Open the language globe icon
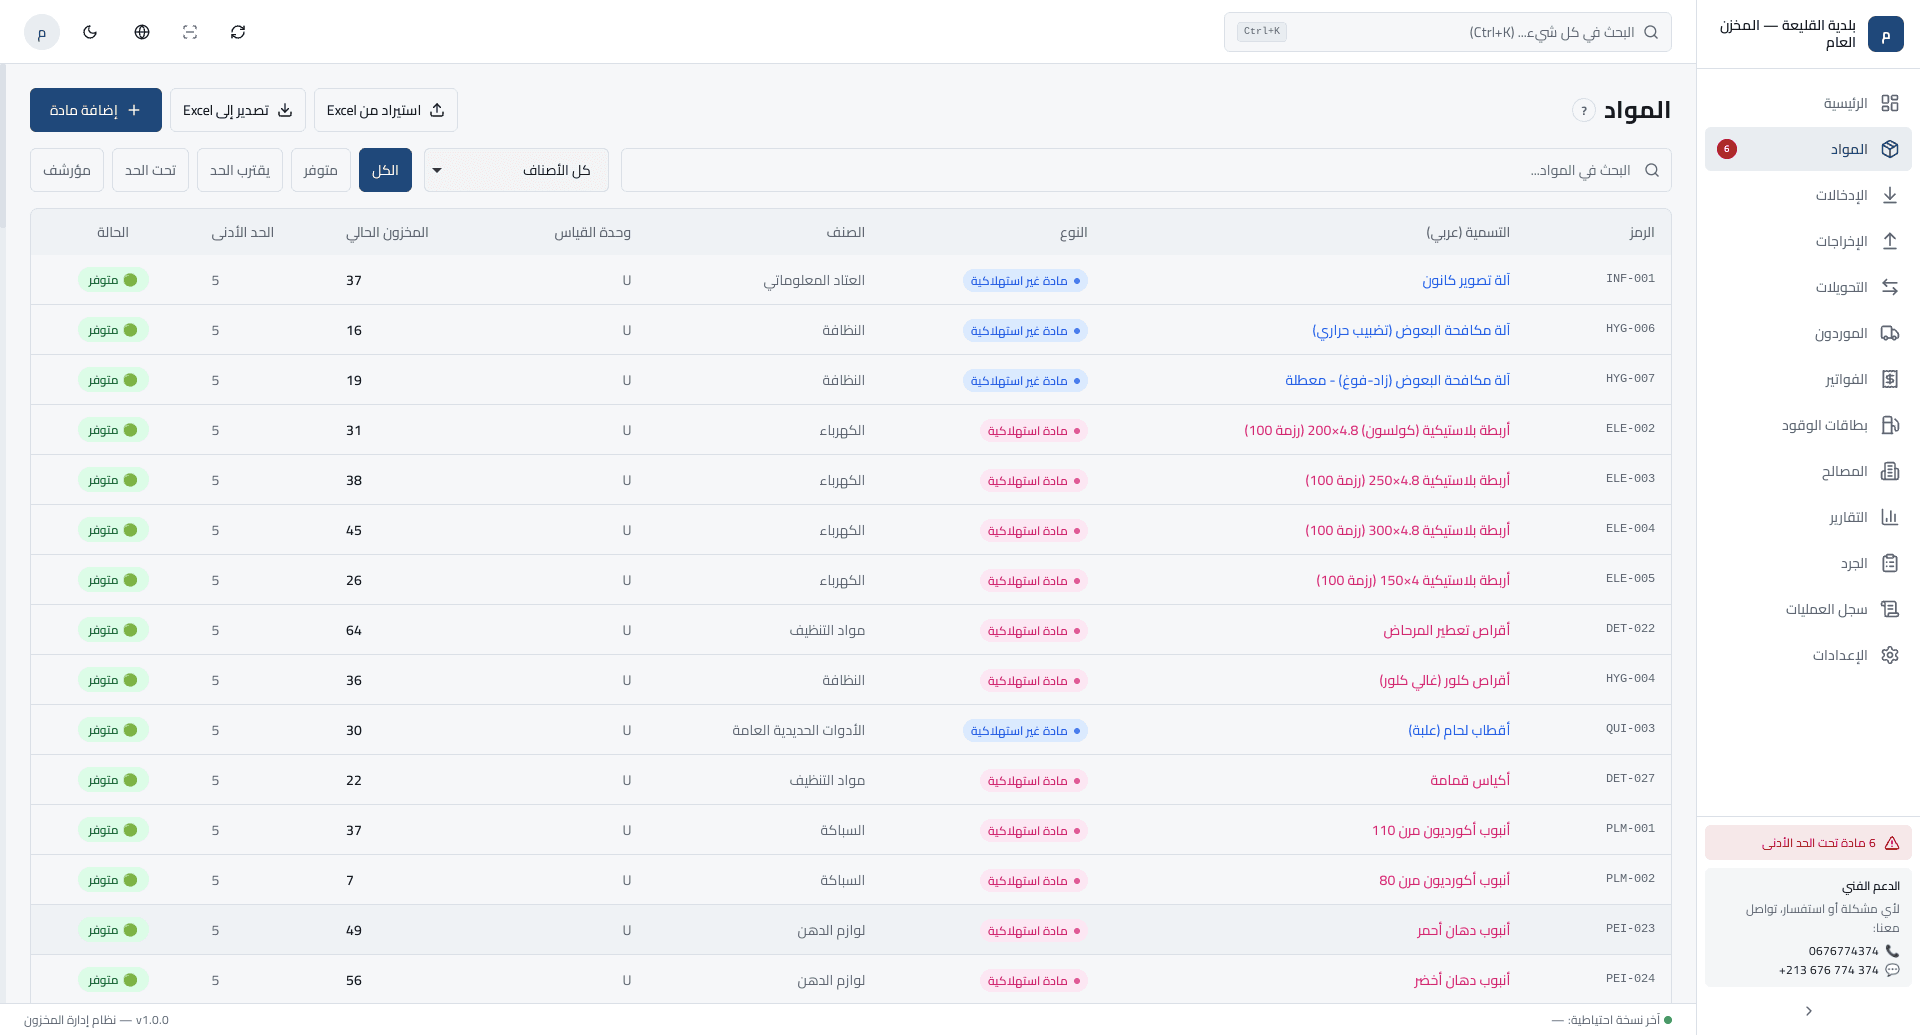The width and height of the screenshot is (1920, 1035). 142,32
